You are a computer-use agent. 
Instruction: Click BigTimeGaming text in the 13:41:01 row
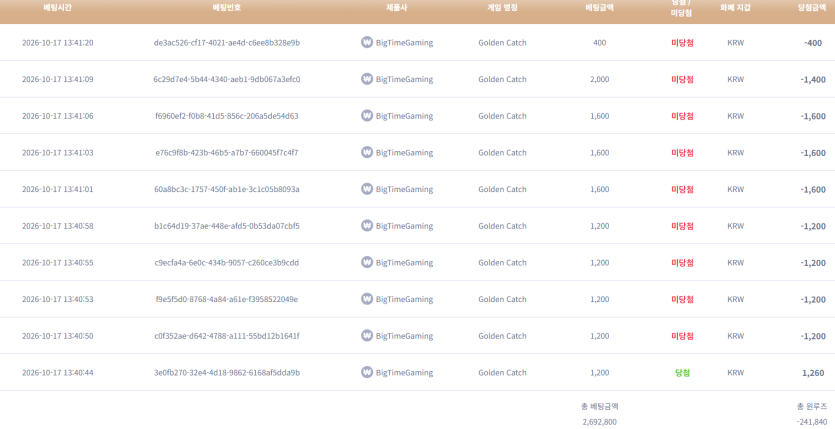(404, 189)
